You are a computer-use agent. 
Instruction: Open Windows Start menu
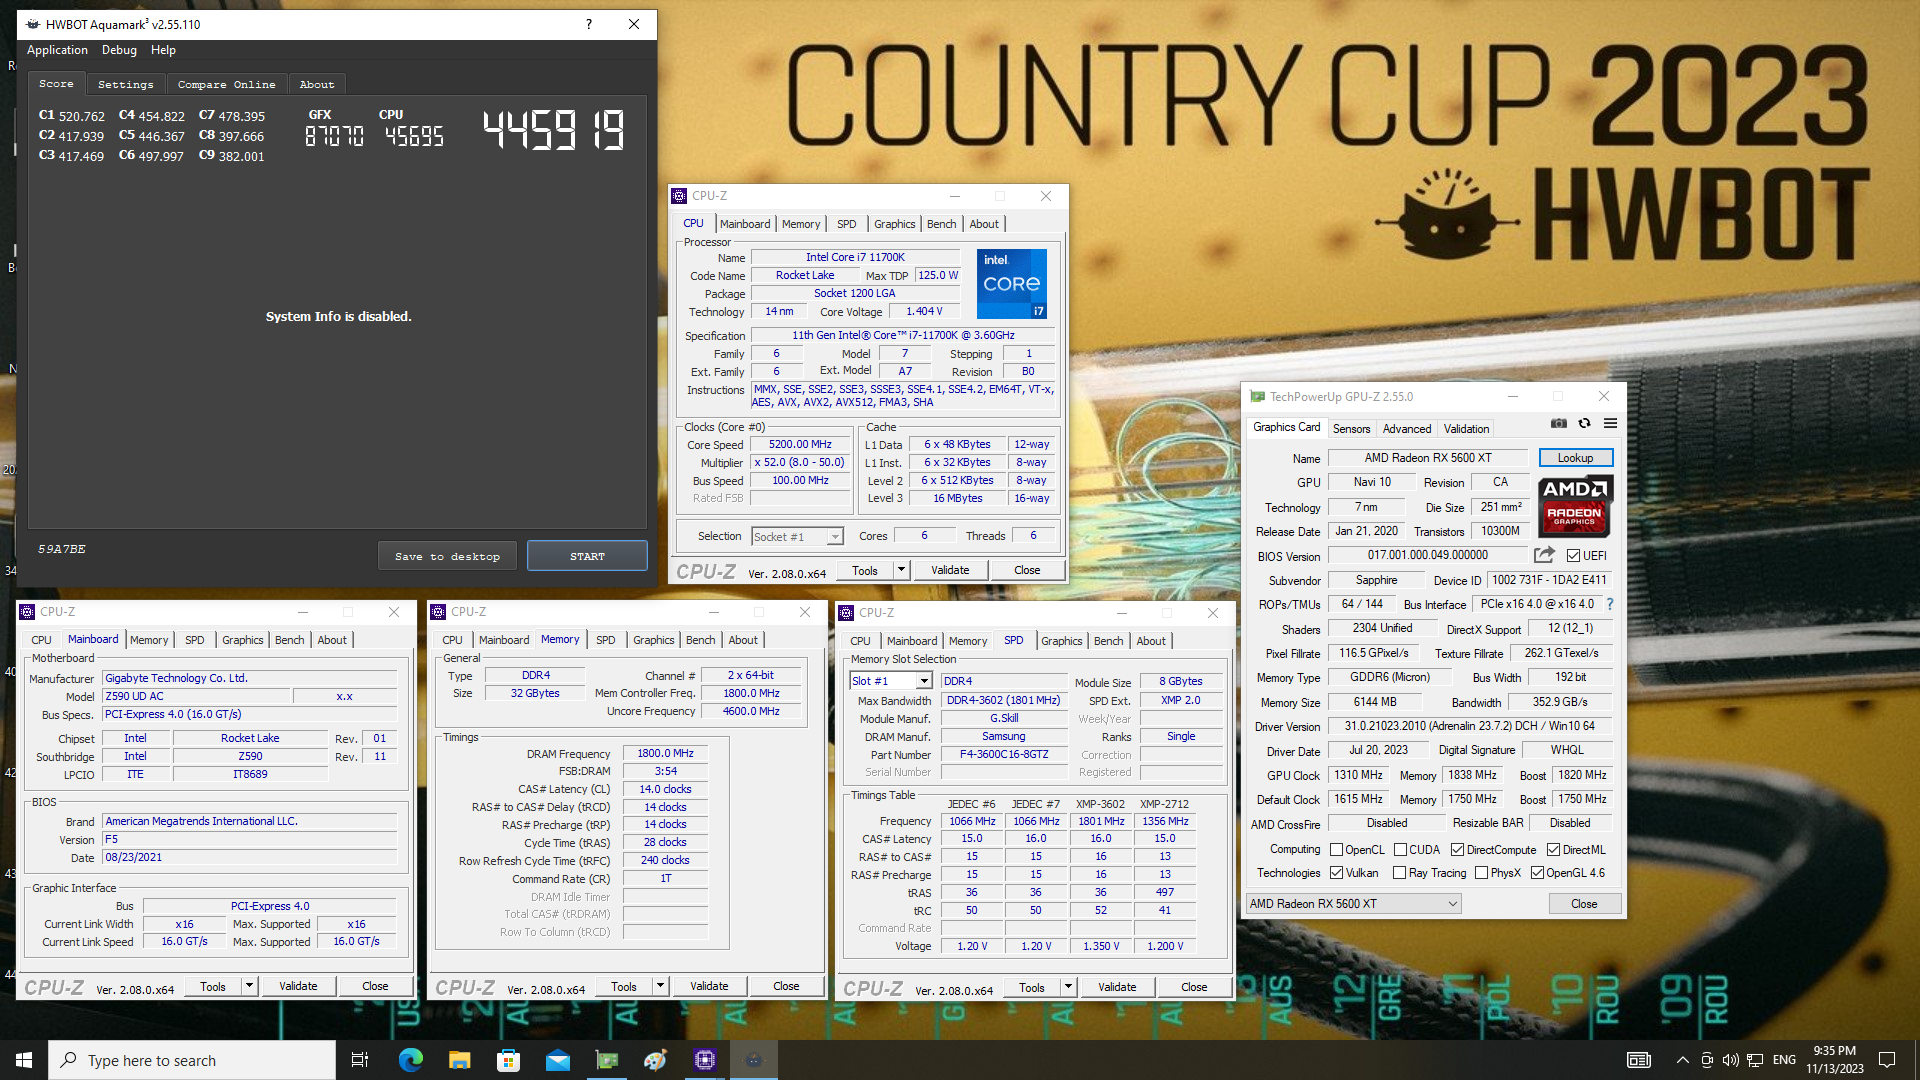[x=24, y=1060]
